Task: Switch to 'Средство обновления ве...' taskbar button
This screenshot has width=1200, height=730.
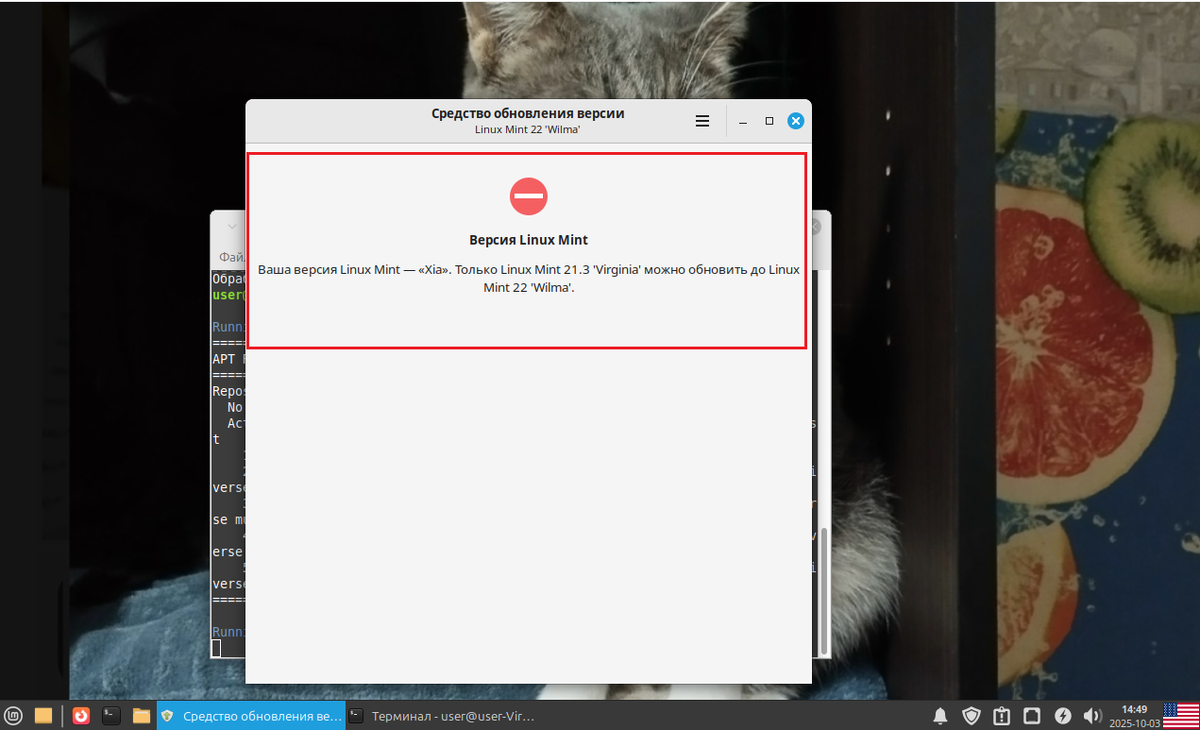Action: tap(251, 715)
